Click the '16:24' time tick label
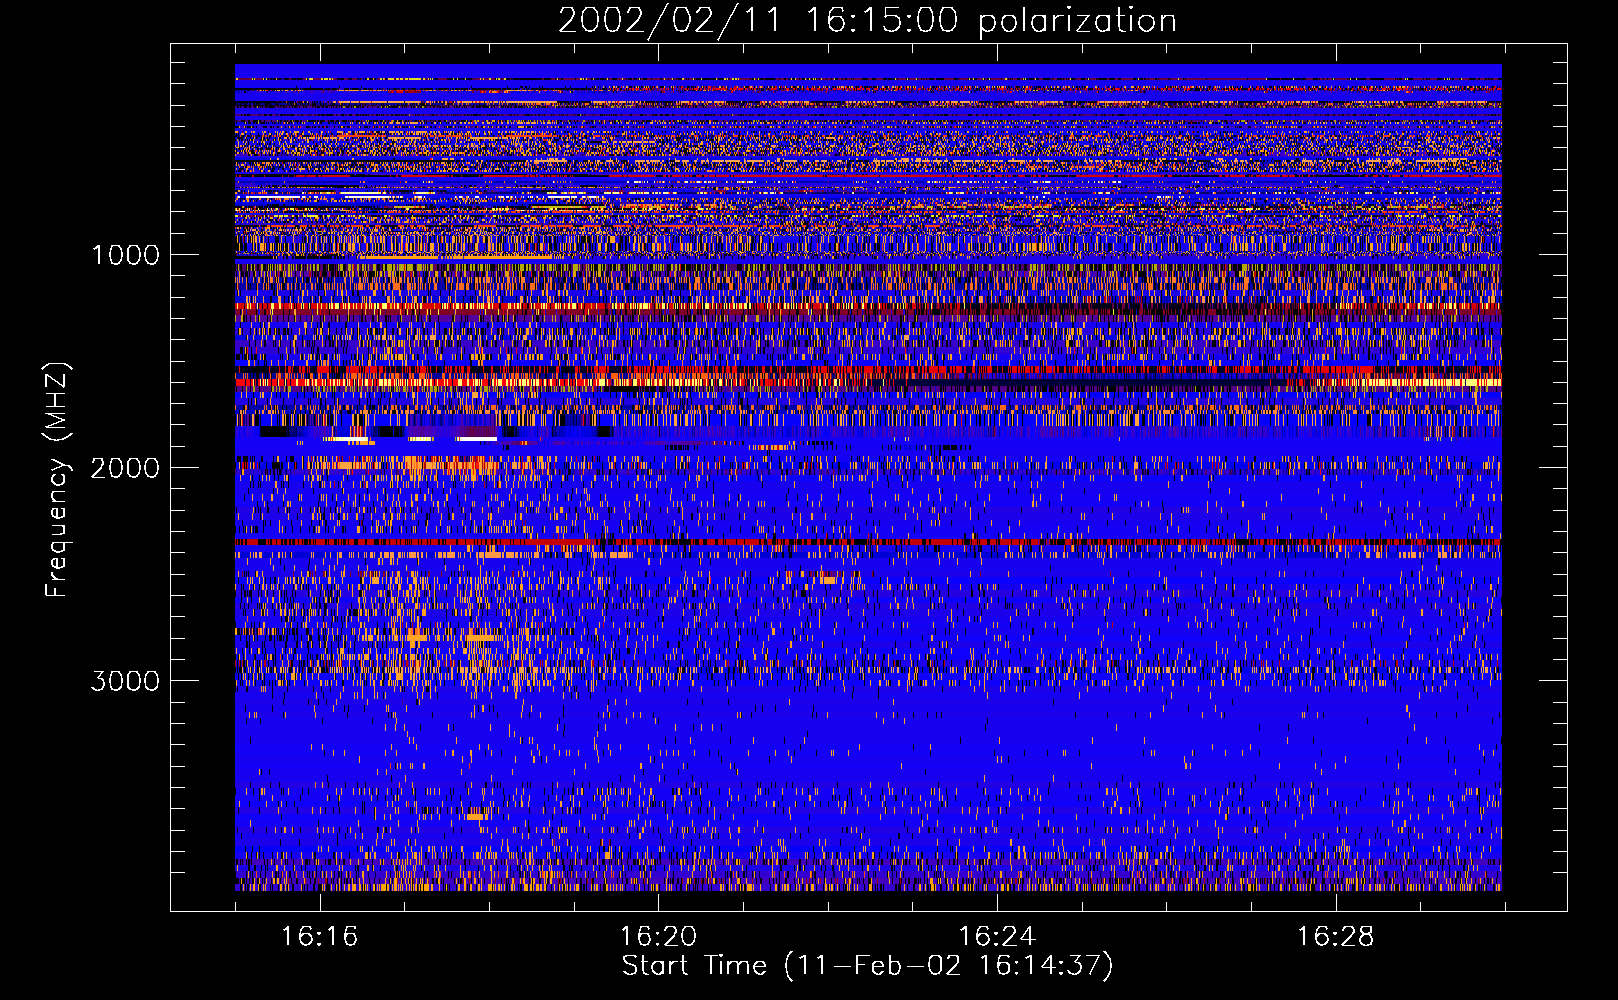The width and height of the screenshot is (1618, 1000). 997,937
